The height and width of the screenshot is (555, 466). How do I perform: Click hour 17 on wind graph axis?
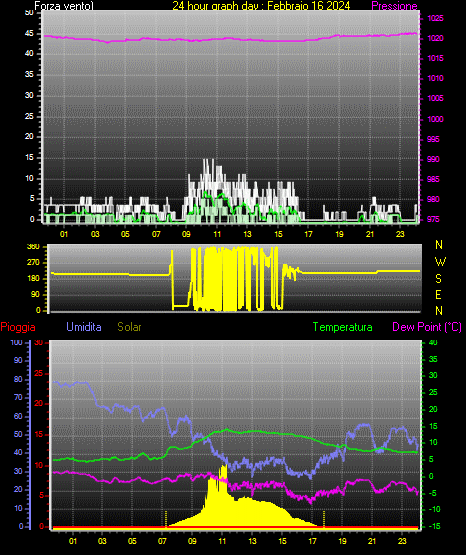(x=308, y=234)
